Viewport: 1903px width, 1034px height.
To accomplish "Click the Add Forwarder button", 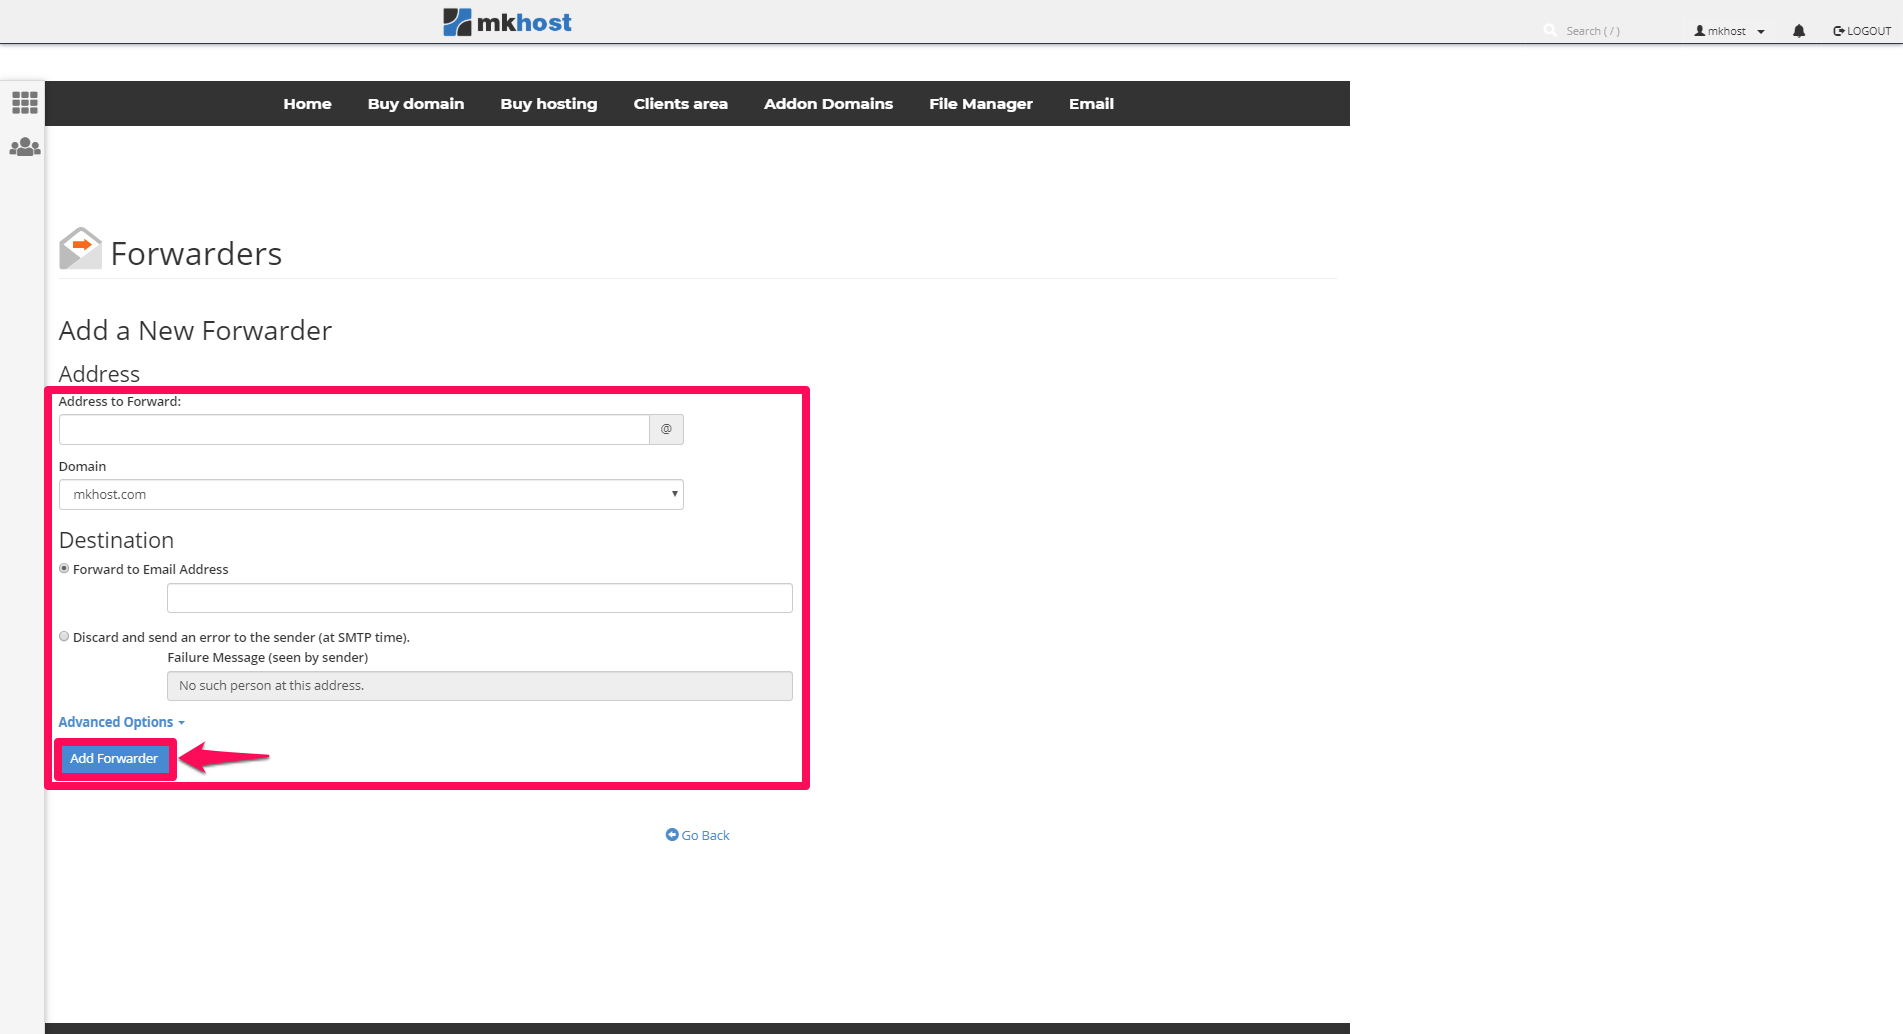I will pyautogui.click(x=114, y=759).
